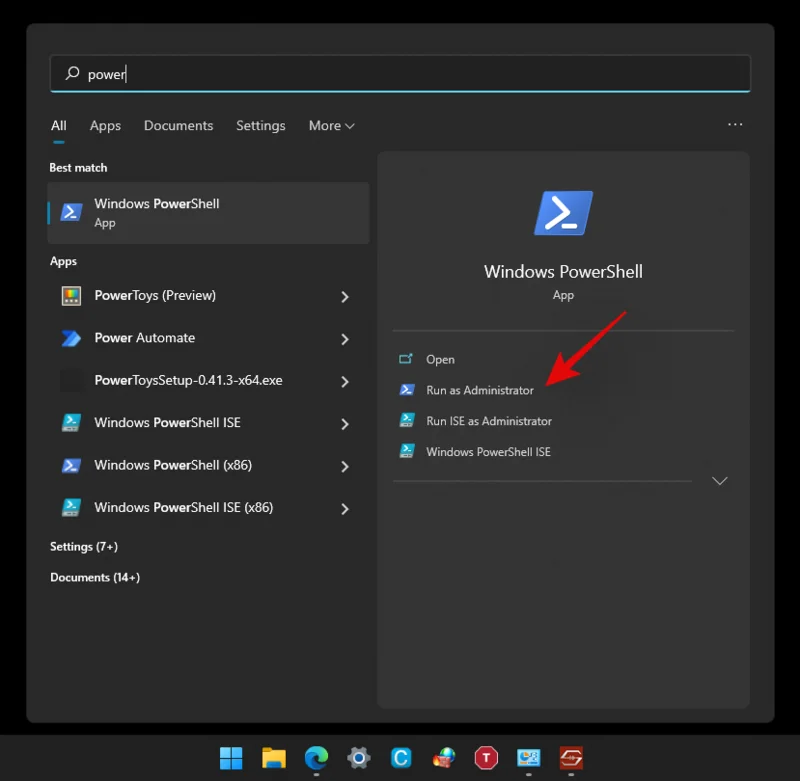Launch Microsoft Edge from the taskbar

point(316,758)
